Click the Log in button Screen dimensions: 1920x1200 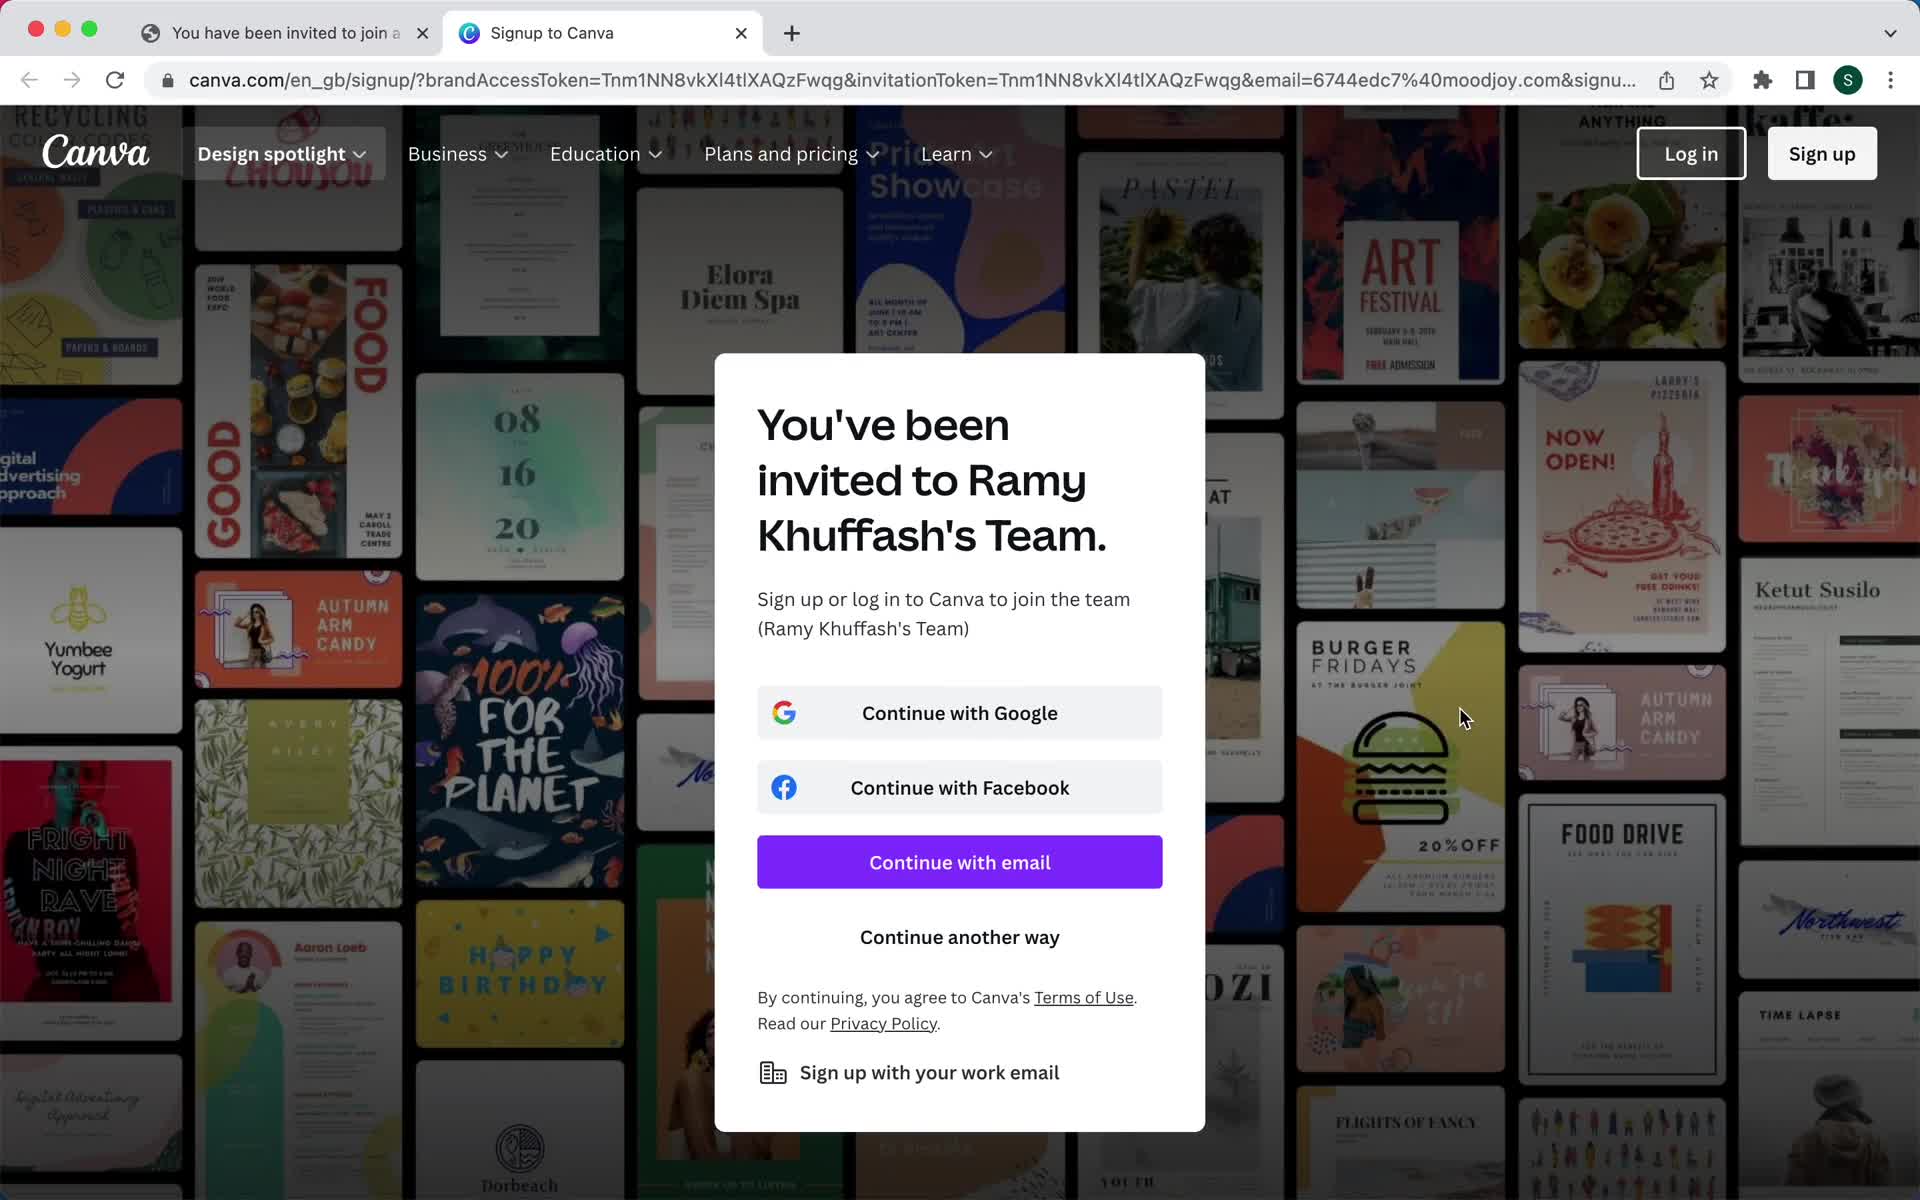1691,154
